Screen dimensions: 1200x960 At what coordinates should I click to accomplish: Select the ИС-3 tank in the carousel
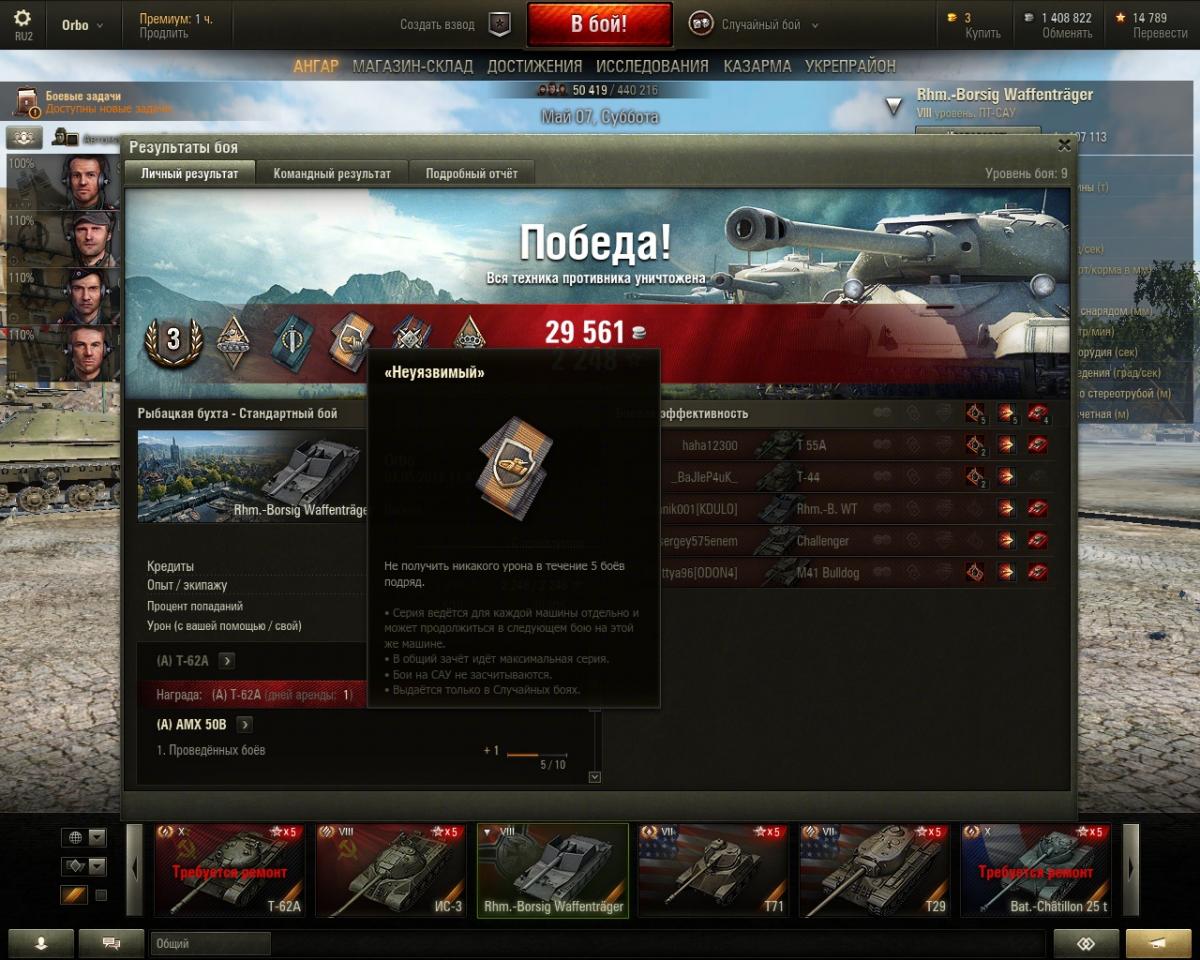391,870
